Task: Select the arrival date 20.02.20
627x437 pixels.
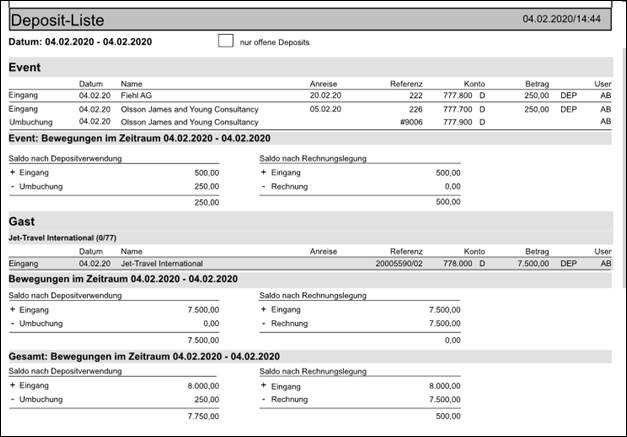Action: tap(326, 96)
